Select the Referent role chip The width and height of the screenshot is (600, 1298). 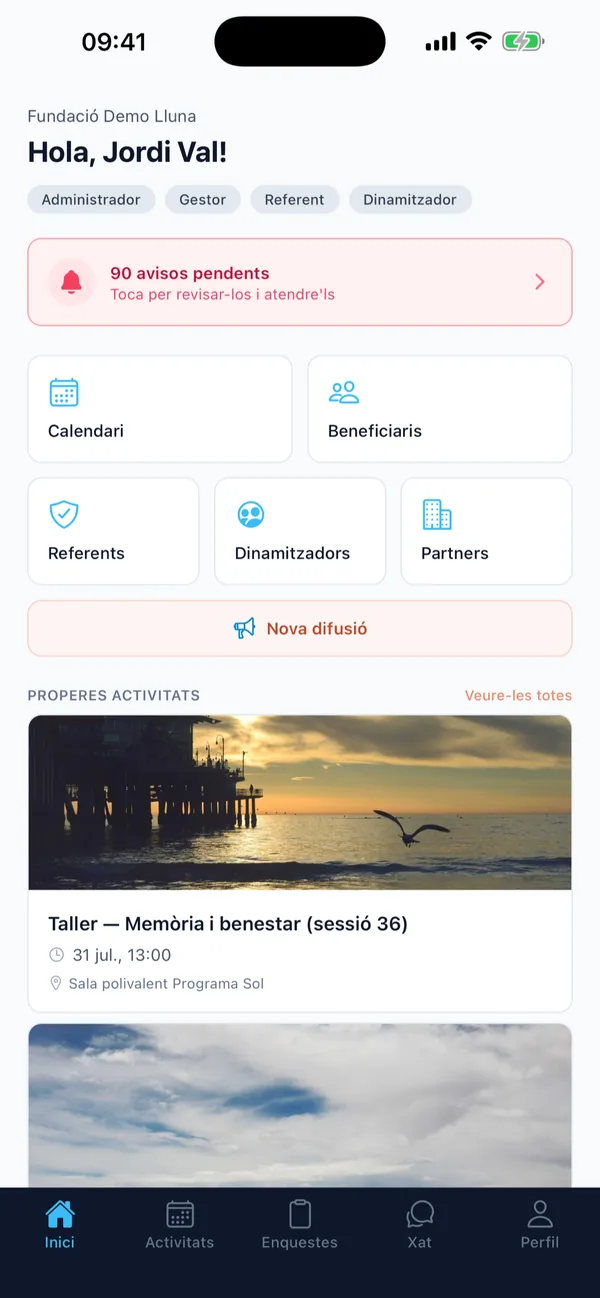point(294,200)
